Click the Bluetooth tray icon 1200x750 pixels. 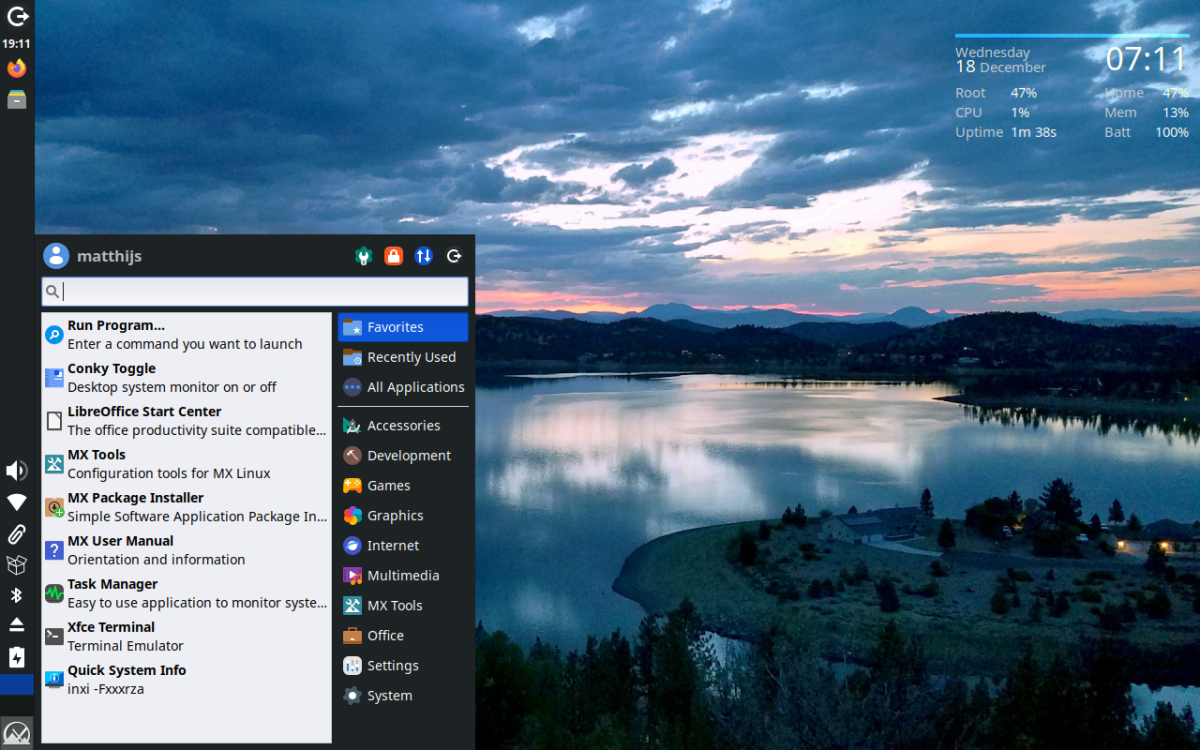[x=17, y=595]
